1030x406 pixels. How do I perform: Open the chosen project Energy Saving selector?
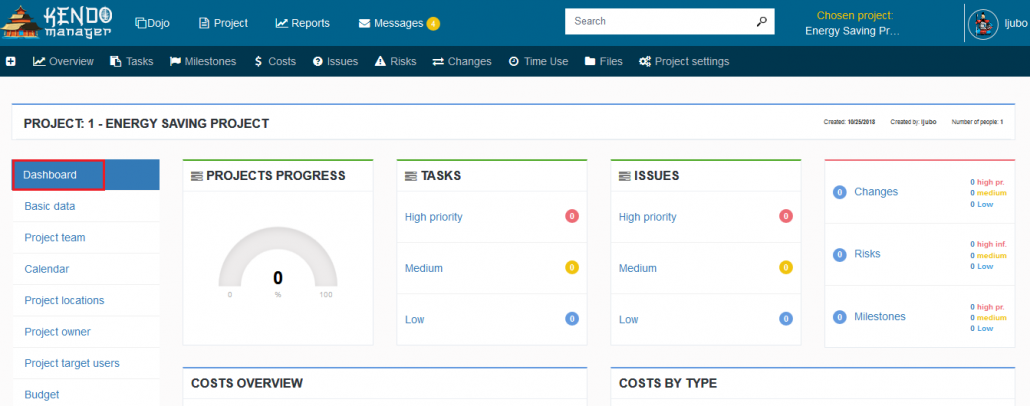[853, 30]
